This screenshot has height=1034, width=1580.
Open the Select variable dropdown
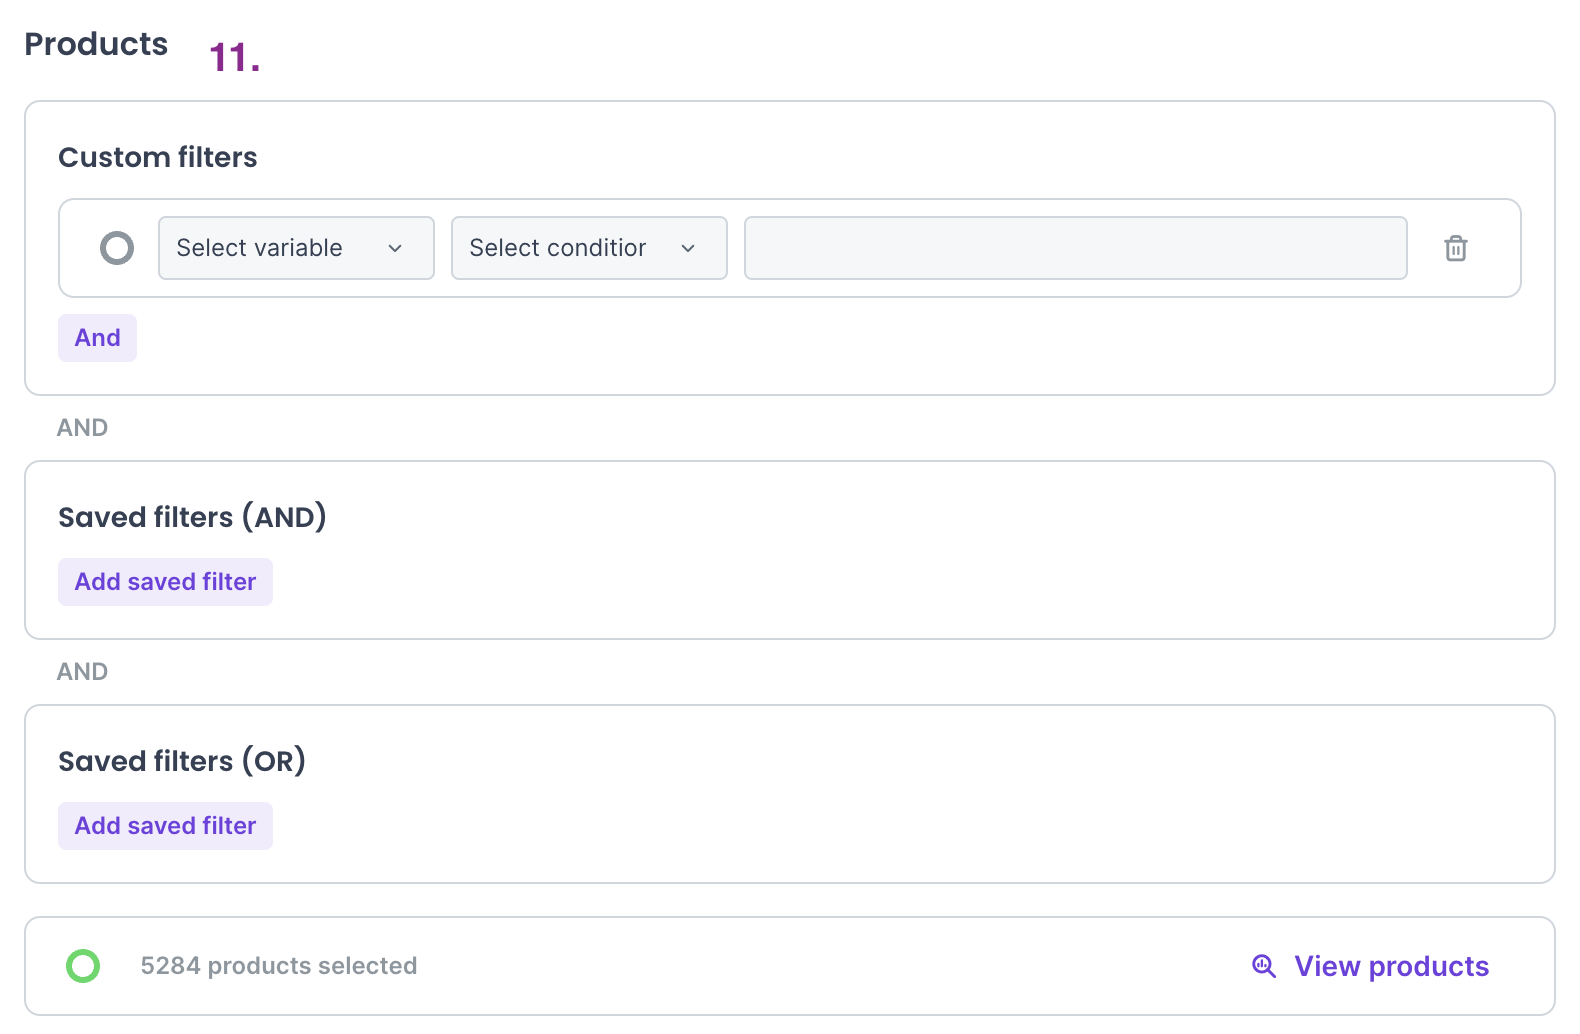click(295, 248)
